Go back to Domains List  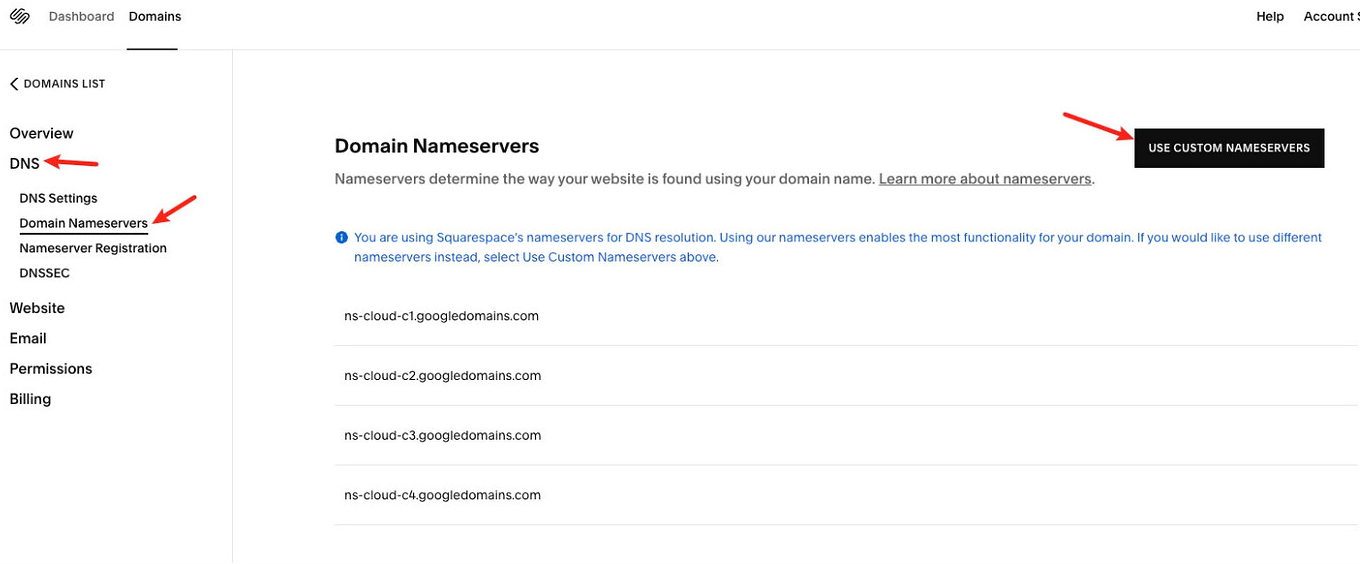click(x=57, y=84)
